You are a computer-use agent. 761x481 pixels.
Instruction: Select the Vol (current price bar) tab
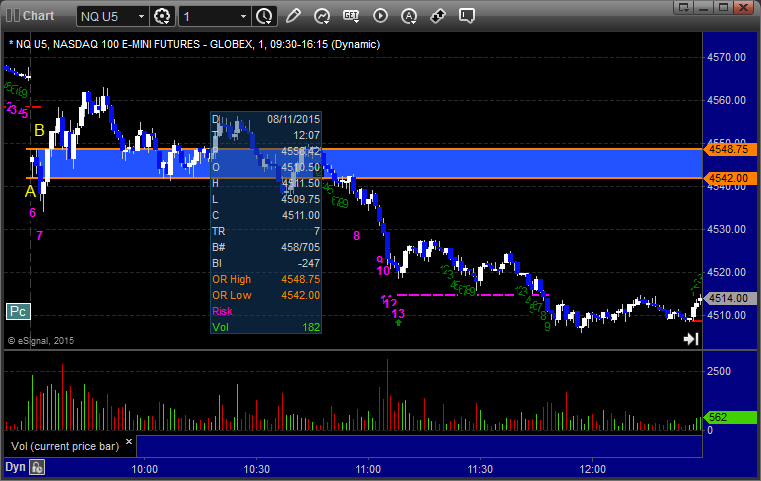(65, 446)
